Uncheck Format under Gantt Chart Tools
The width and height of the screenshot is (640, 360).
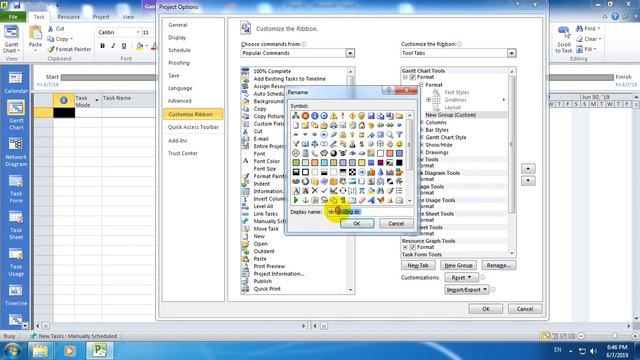point(412,77)
